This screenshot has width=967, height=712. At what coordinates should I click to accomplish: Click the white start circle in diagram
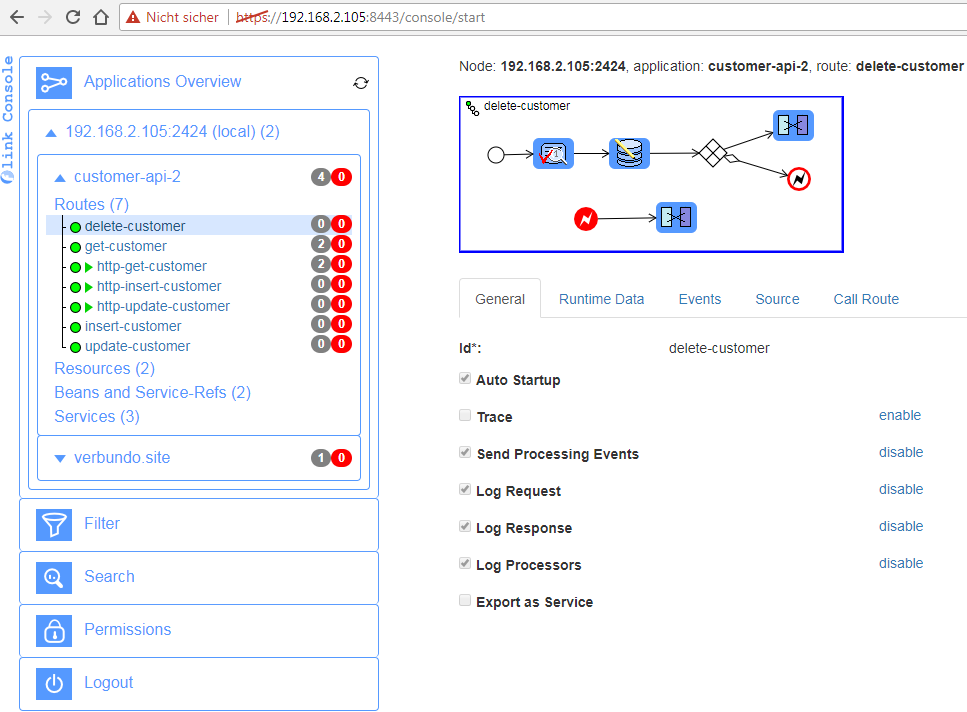pyautogui.click(x=495, y=154)
